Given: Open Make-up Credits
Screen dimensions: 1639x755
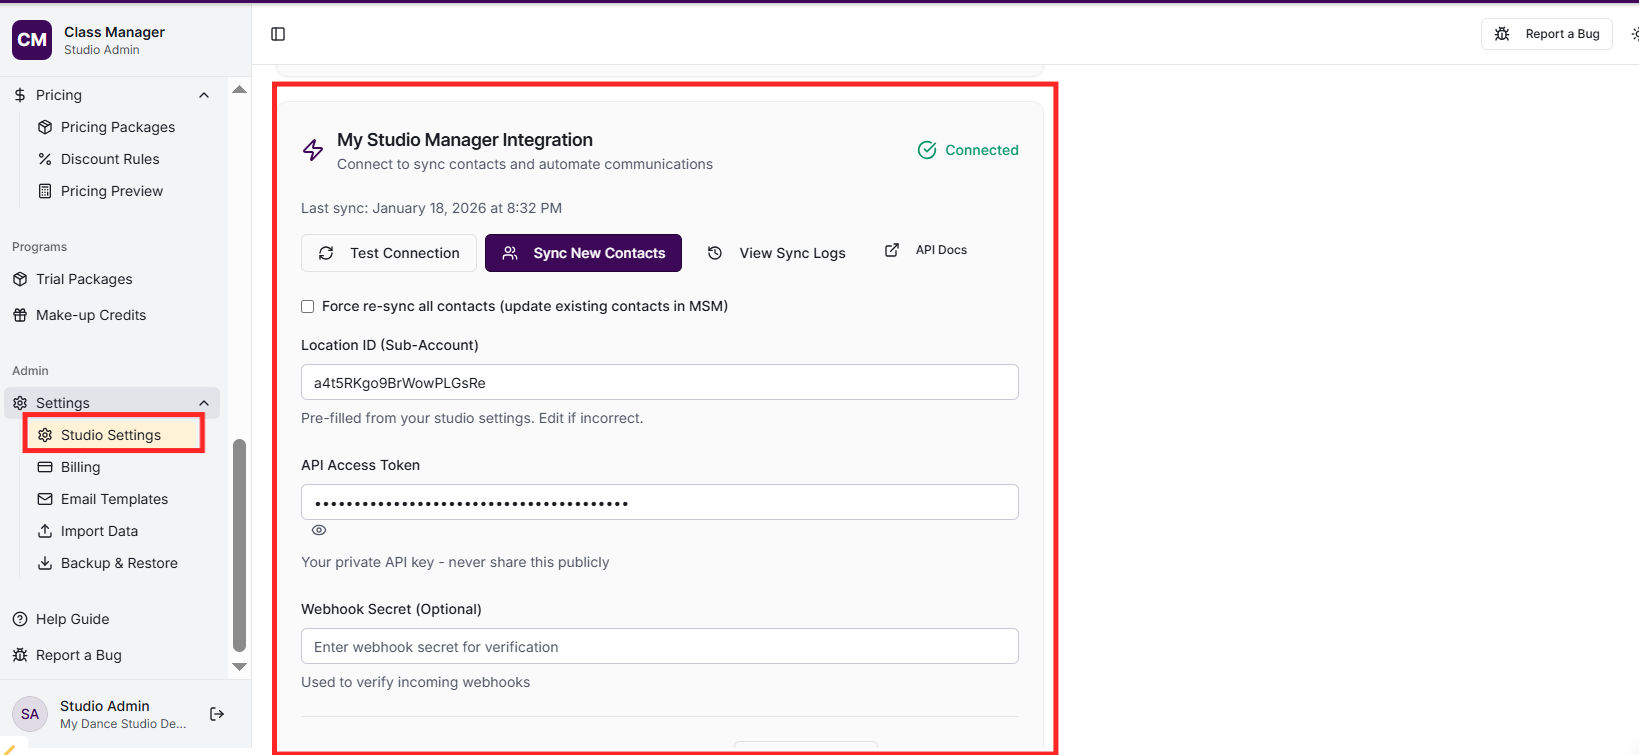Looking at the screenshot, I should [91, 315].
